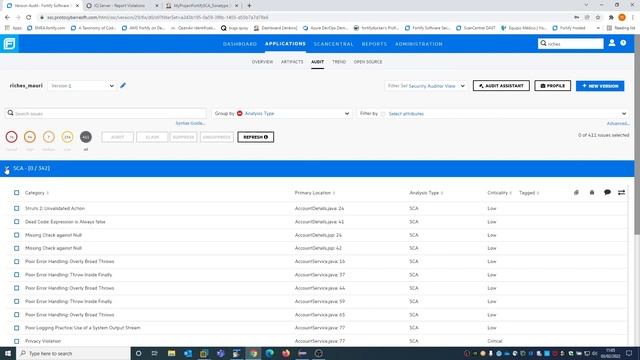
Task: Check the Overly Broad Throws AccountService.java 16 row
Action: 16,261
